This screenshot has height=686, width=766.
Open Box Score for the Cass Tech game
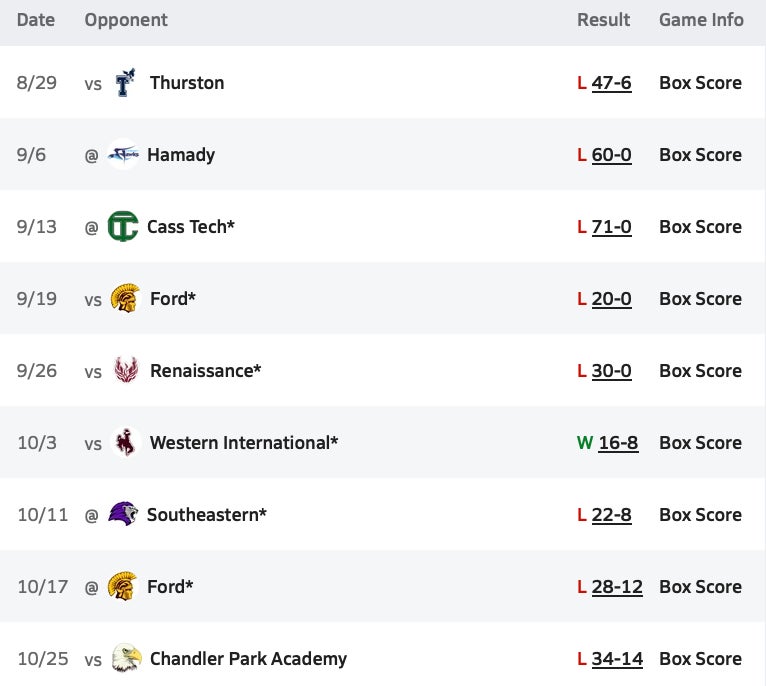(700, 227)
